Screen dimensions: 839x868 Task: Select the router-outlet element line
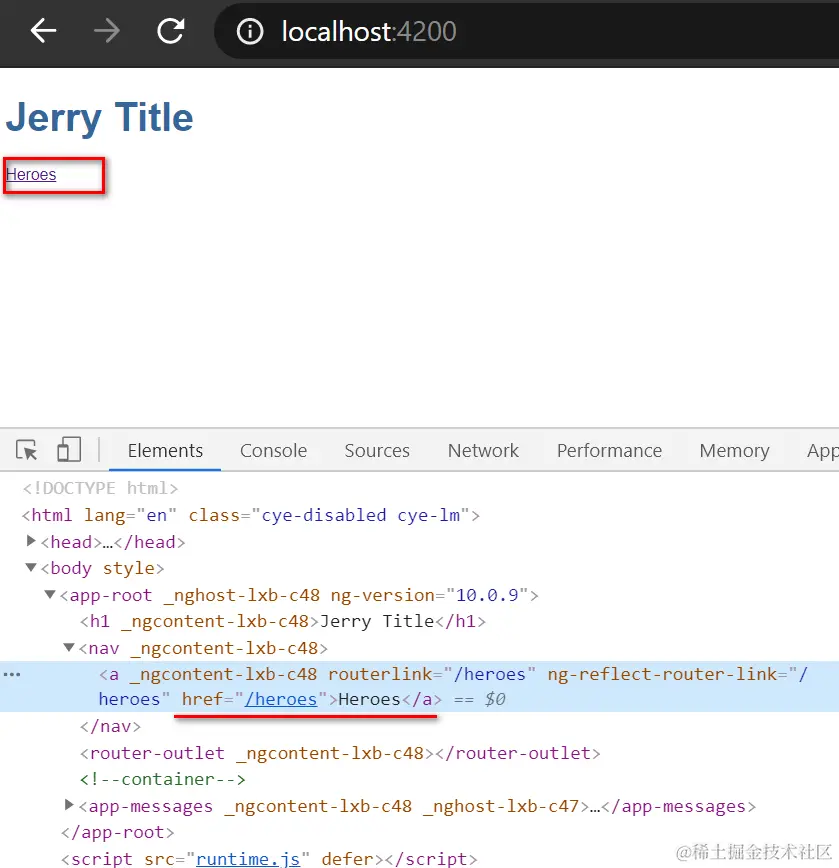pos(340,753)
